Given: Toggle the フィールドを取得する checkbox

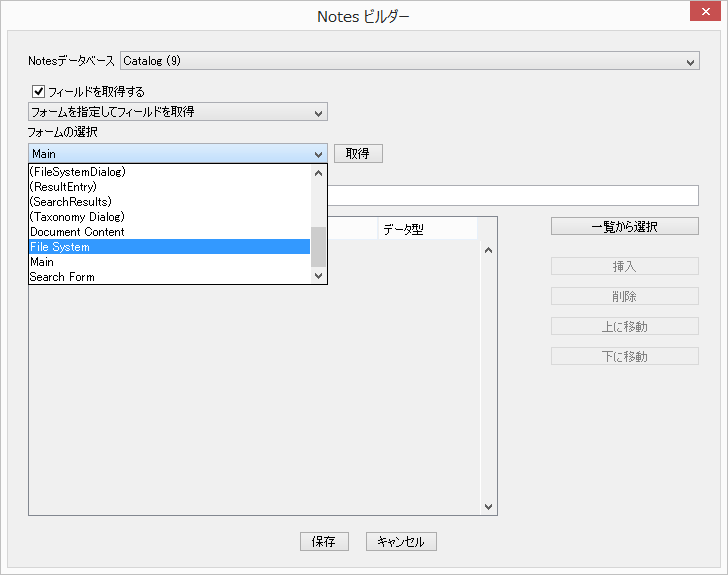Looking at the screenshot, I should (x=39, y=91).
